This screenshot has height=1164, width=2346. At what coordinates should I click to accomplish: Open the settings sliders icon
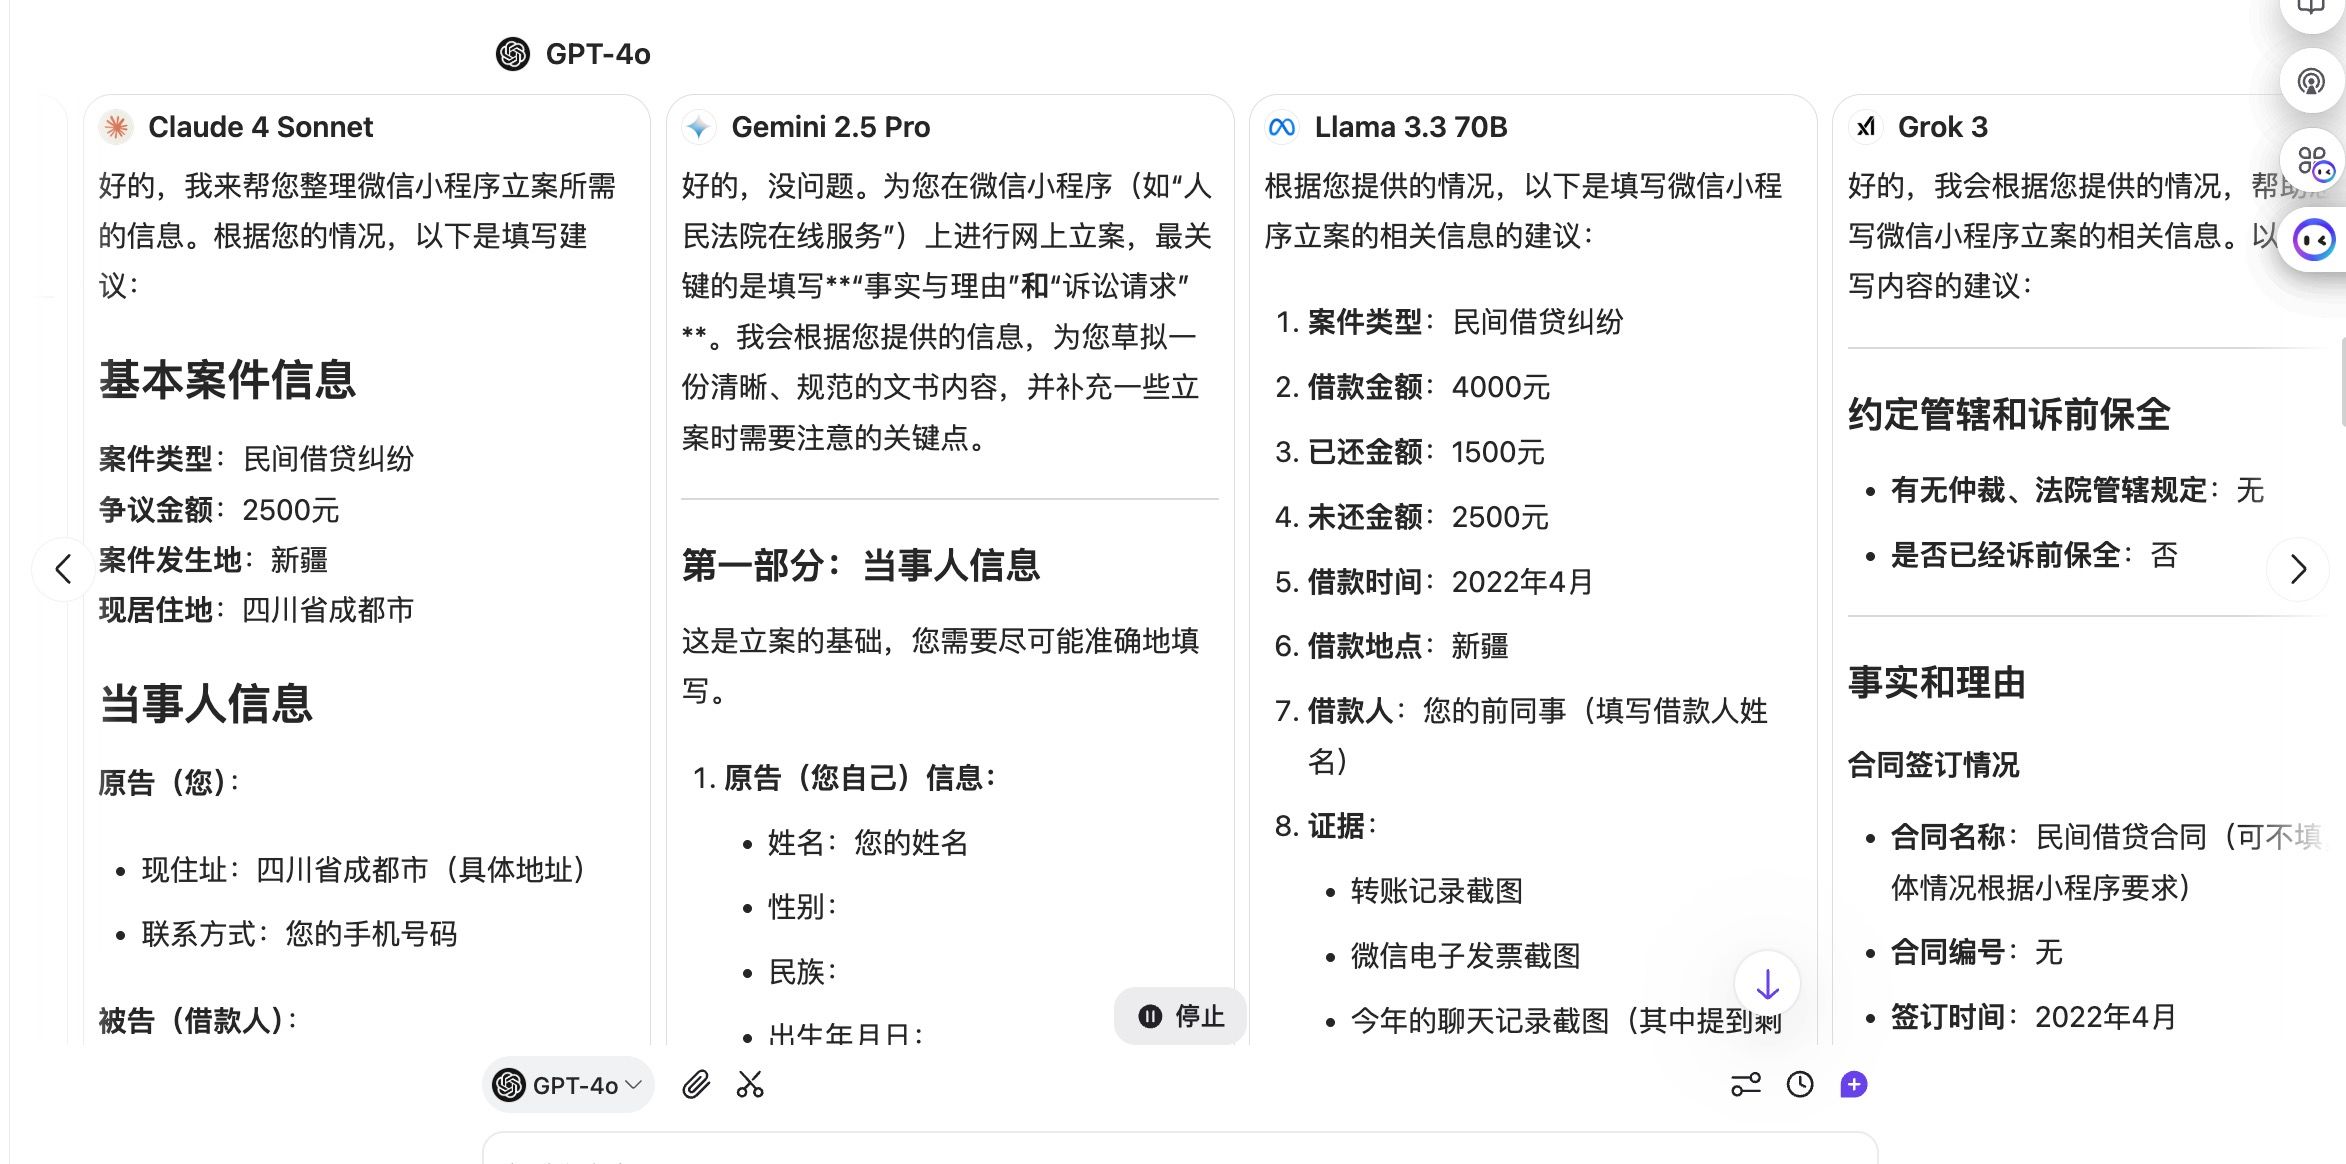[1746, 1085]
